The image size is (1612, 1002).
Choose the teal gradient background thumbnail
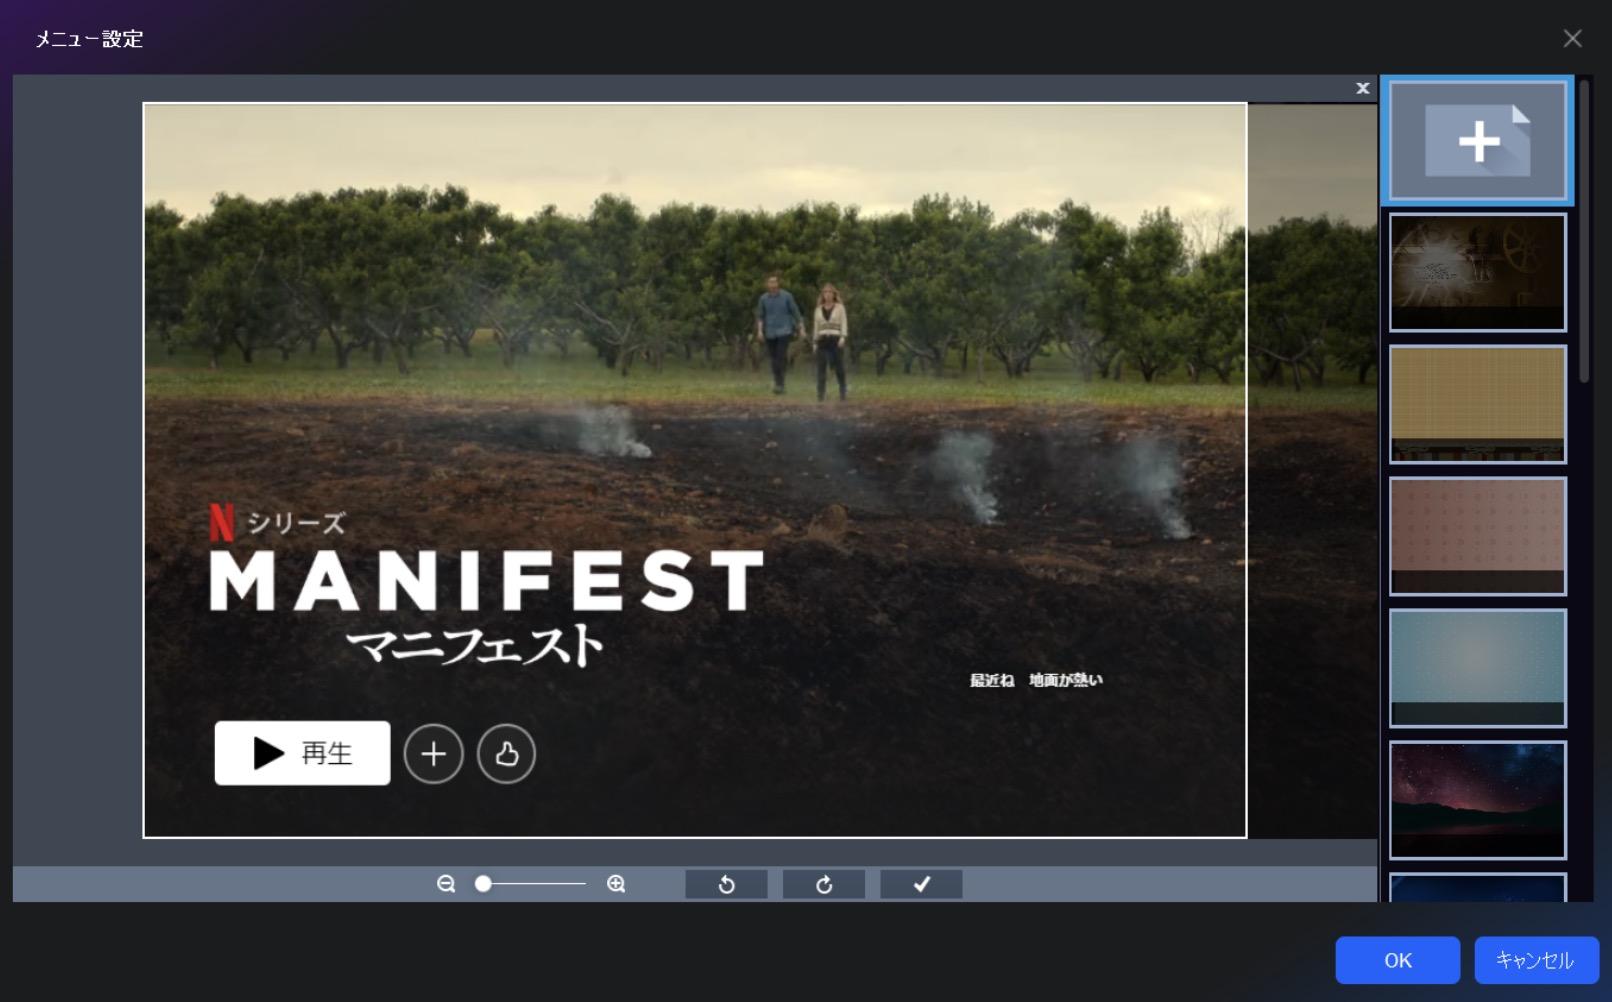pos(1478,668)
